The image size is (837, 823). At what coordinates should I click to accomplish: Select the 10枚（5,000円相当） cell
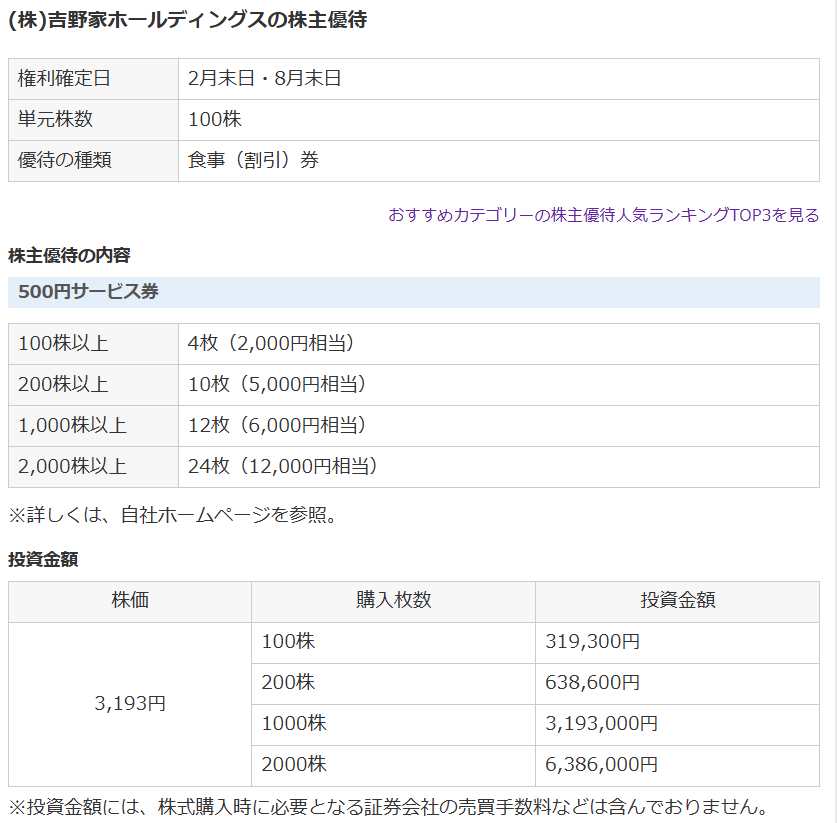click(x=499, y=385)
